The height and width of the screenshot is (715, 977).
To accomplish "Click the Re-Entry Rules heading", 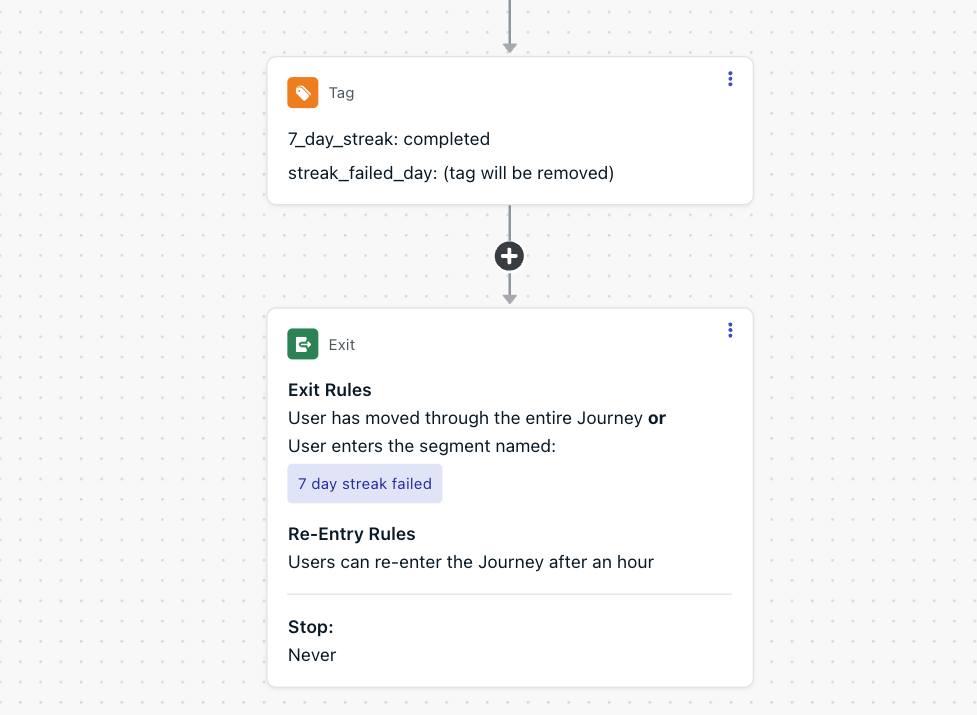I will [x=351, y=534].
